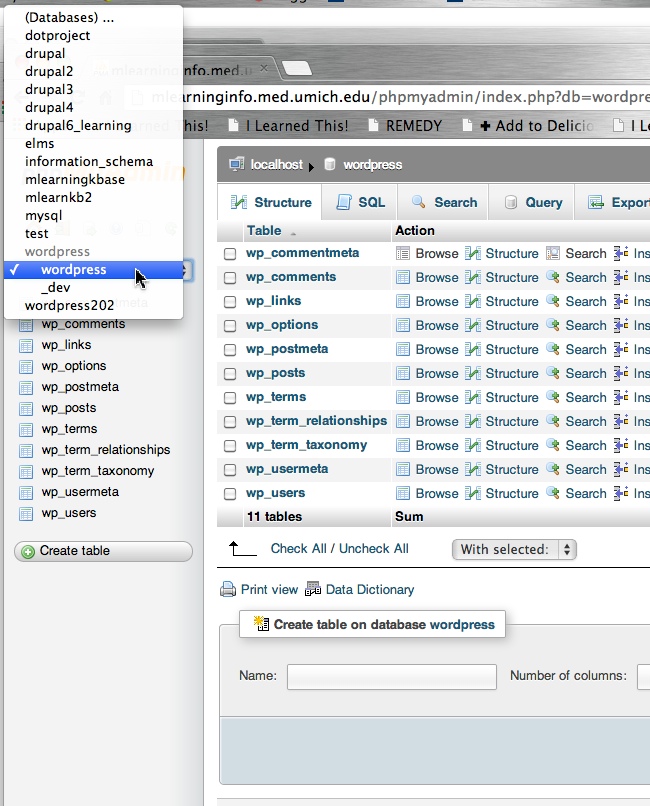Click the new table Name input field
Viewport: 650px width, 806px height.
click(391, 676)
